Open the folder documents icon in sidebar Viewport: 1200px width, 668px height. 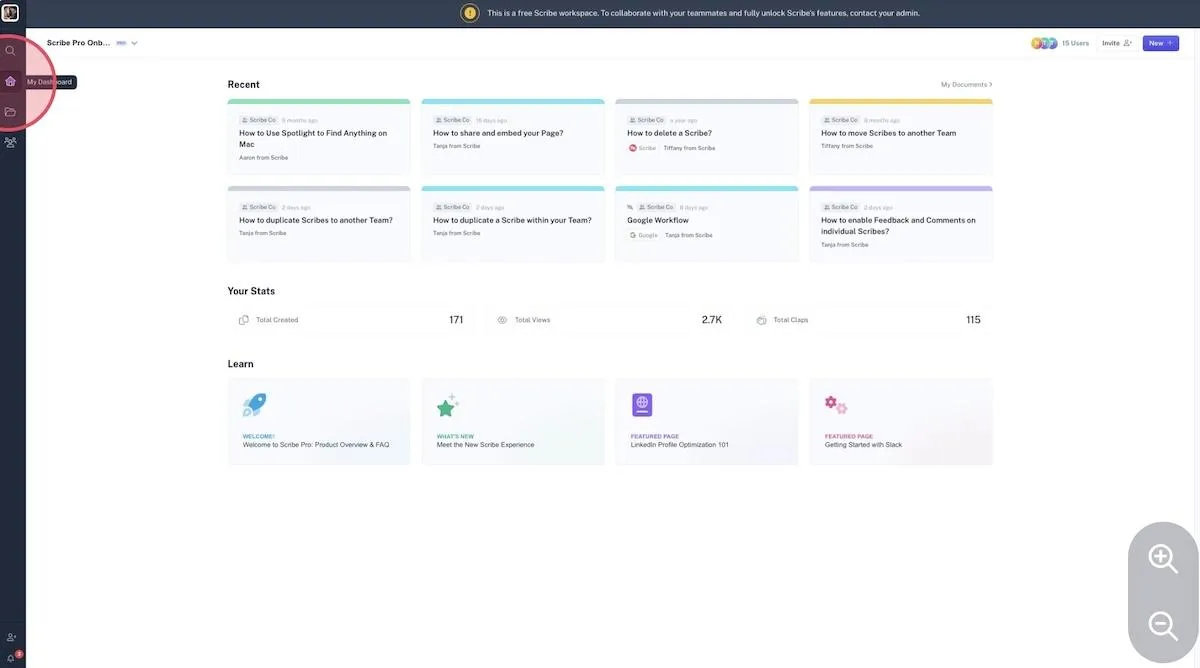[10, 112]
